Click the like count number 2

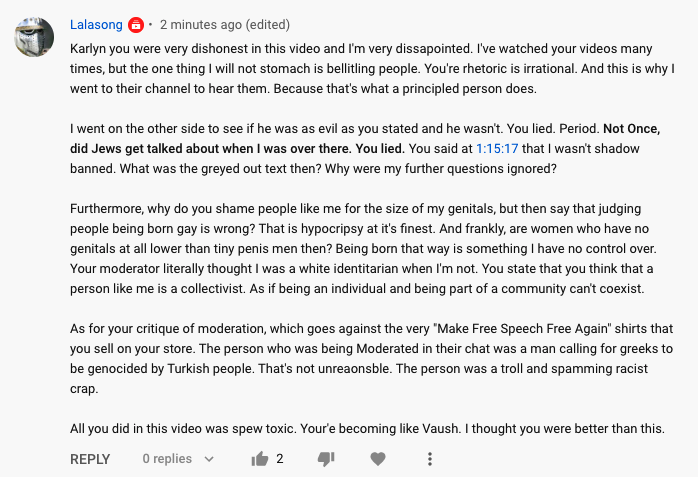click(x=280, y=459)
